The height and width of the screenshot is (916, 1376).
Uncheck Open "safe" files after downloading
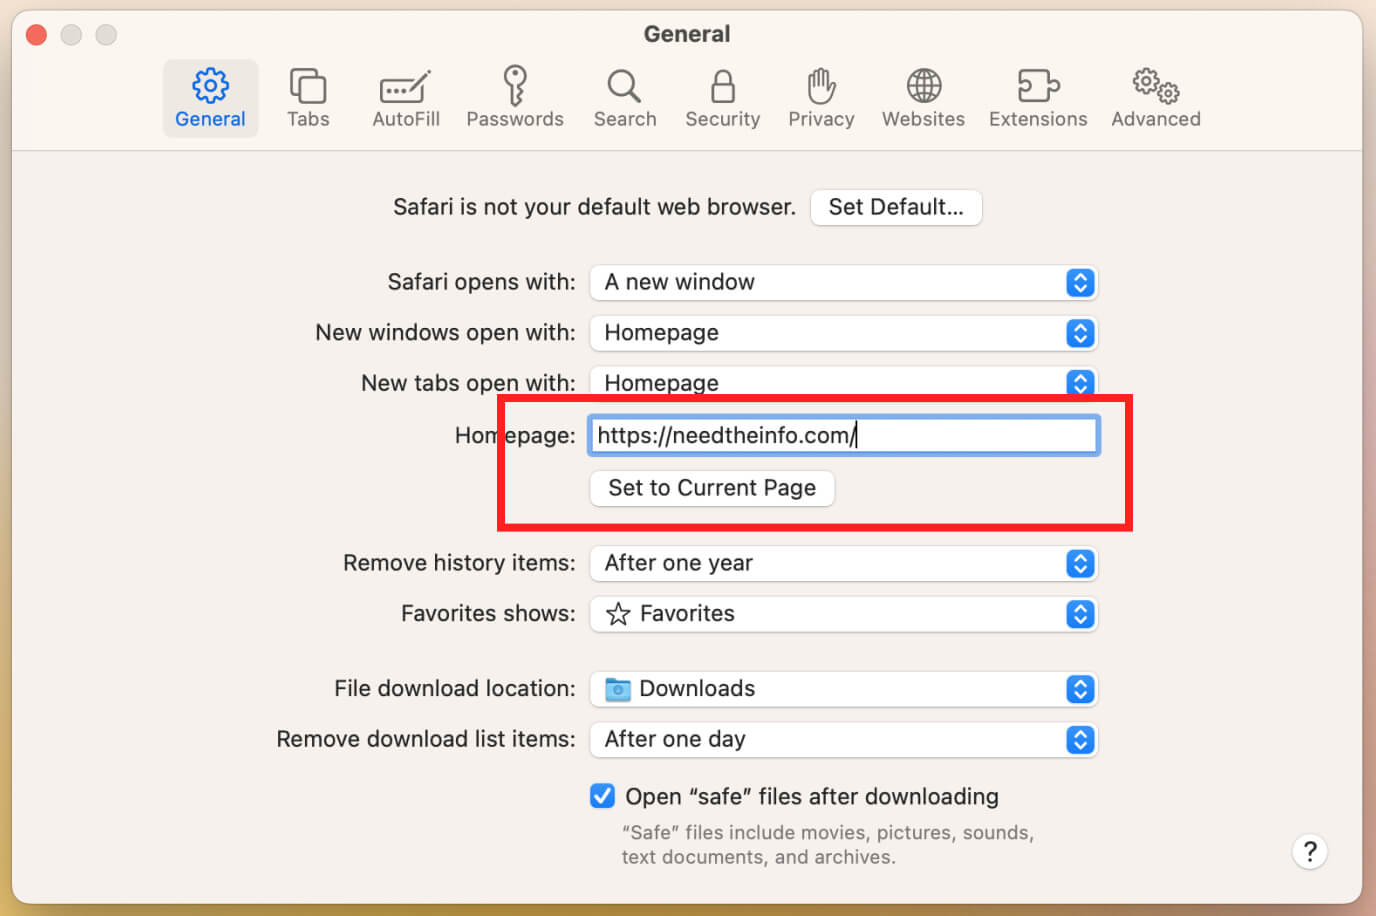coord(602,796)
